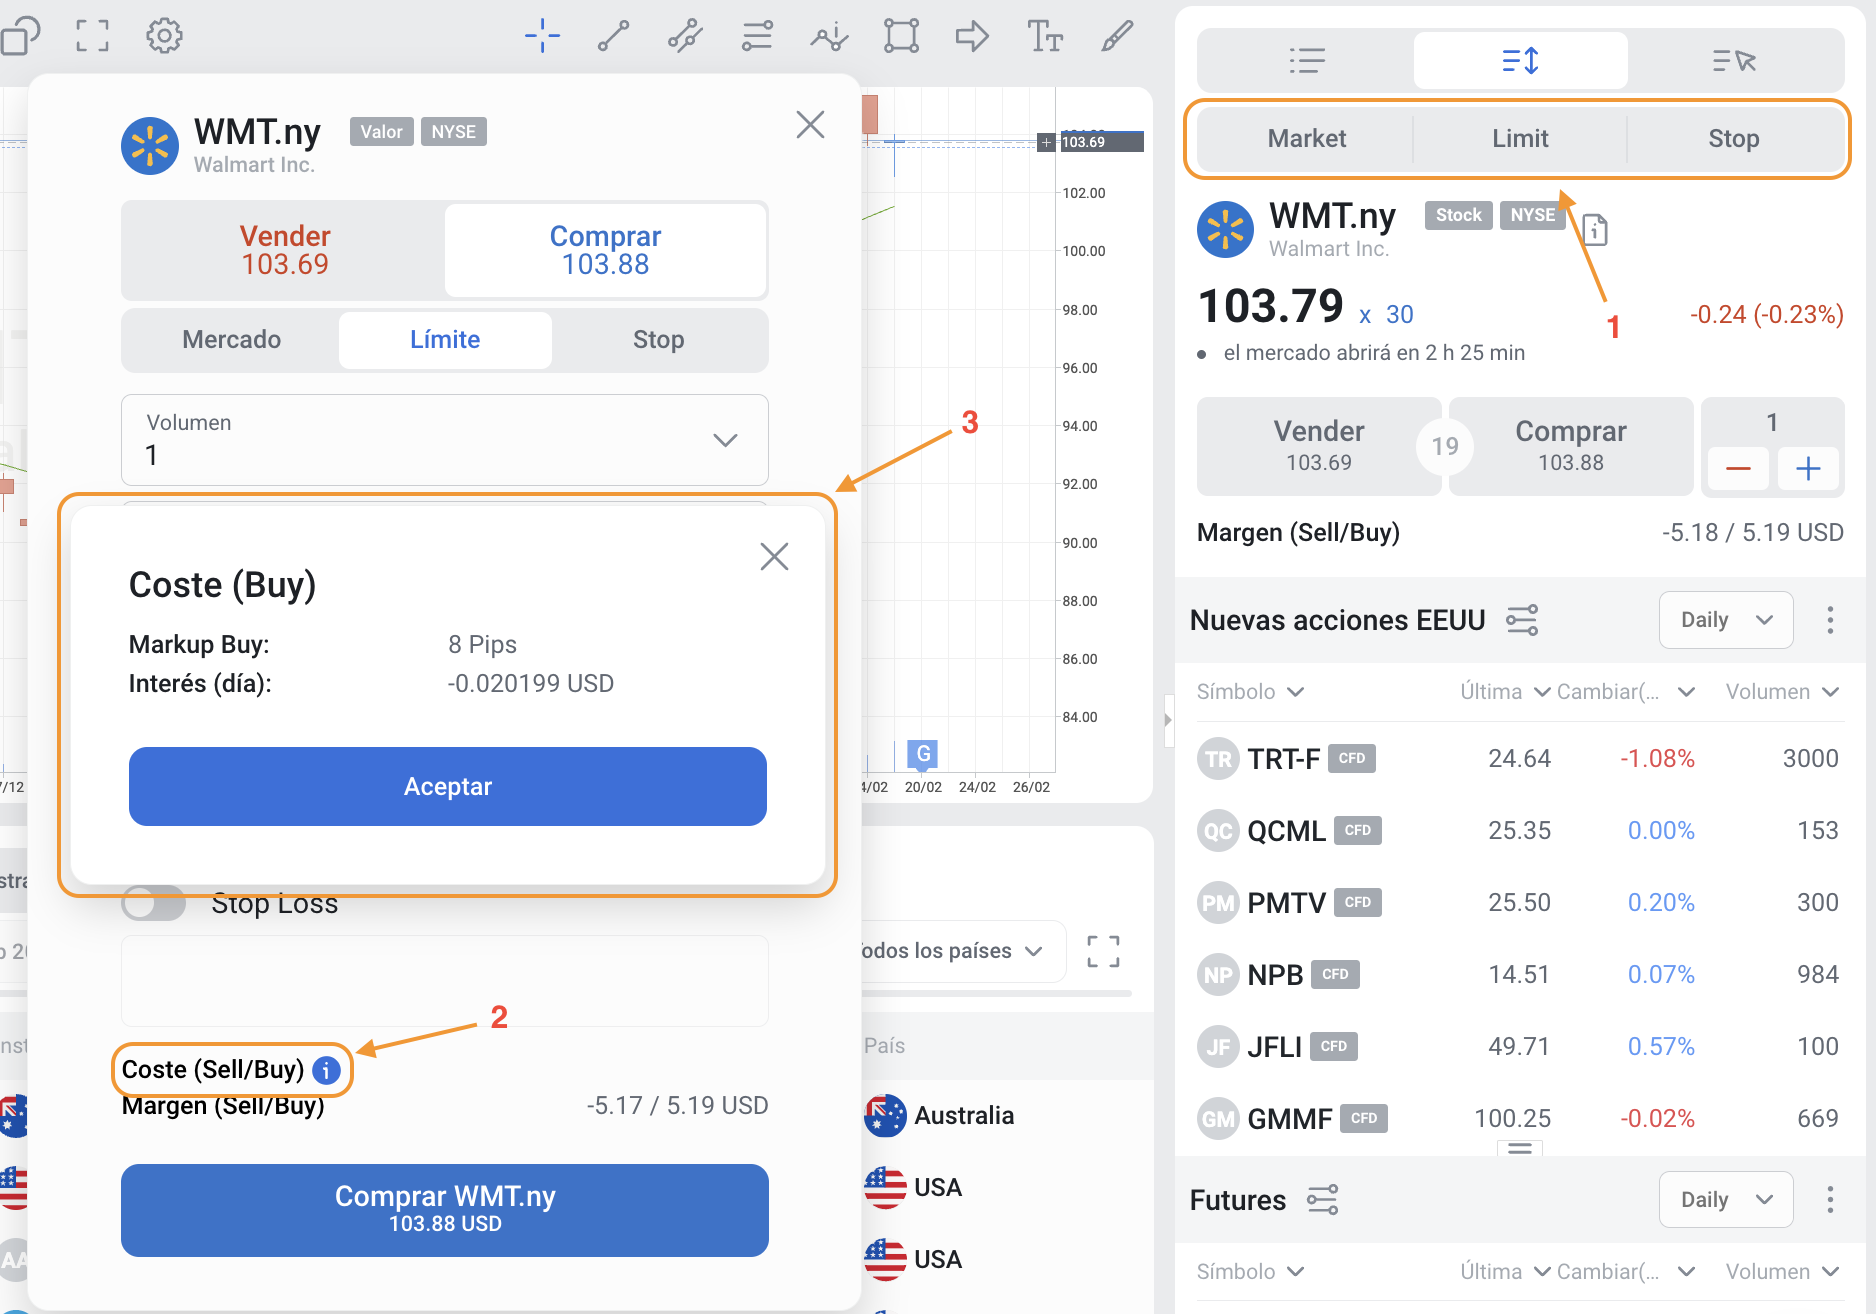The height and width of the screenshot is (1314, 1876).
Task: Toggle the Stop Loss switch
Action: coord(154,903)
